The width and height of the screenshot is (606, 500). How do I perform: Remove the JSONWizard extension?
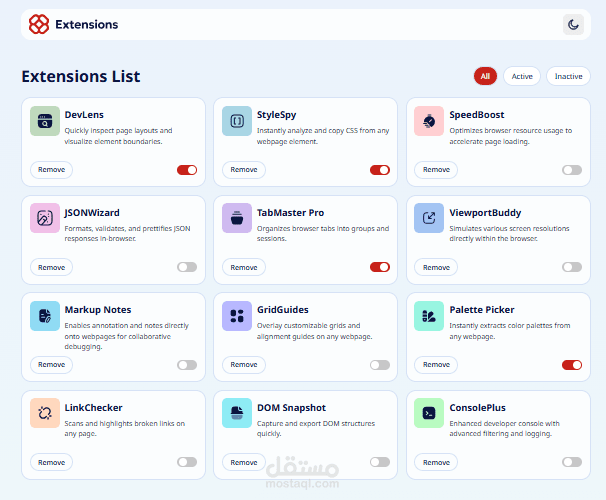[51, 267]
